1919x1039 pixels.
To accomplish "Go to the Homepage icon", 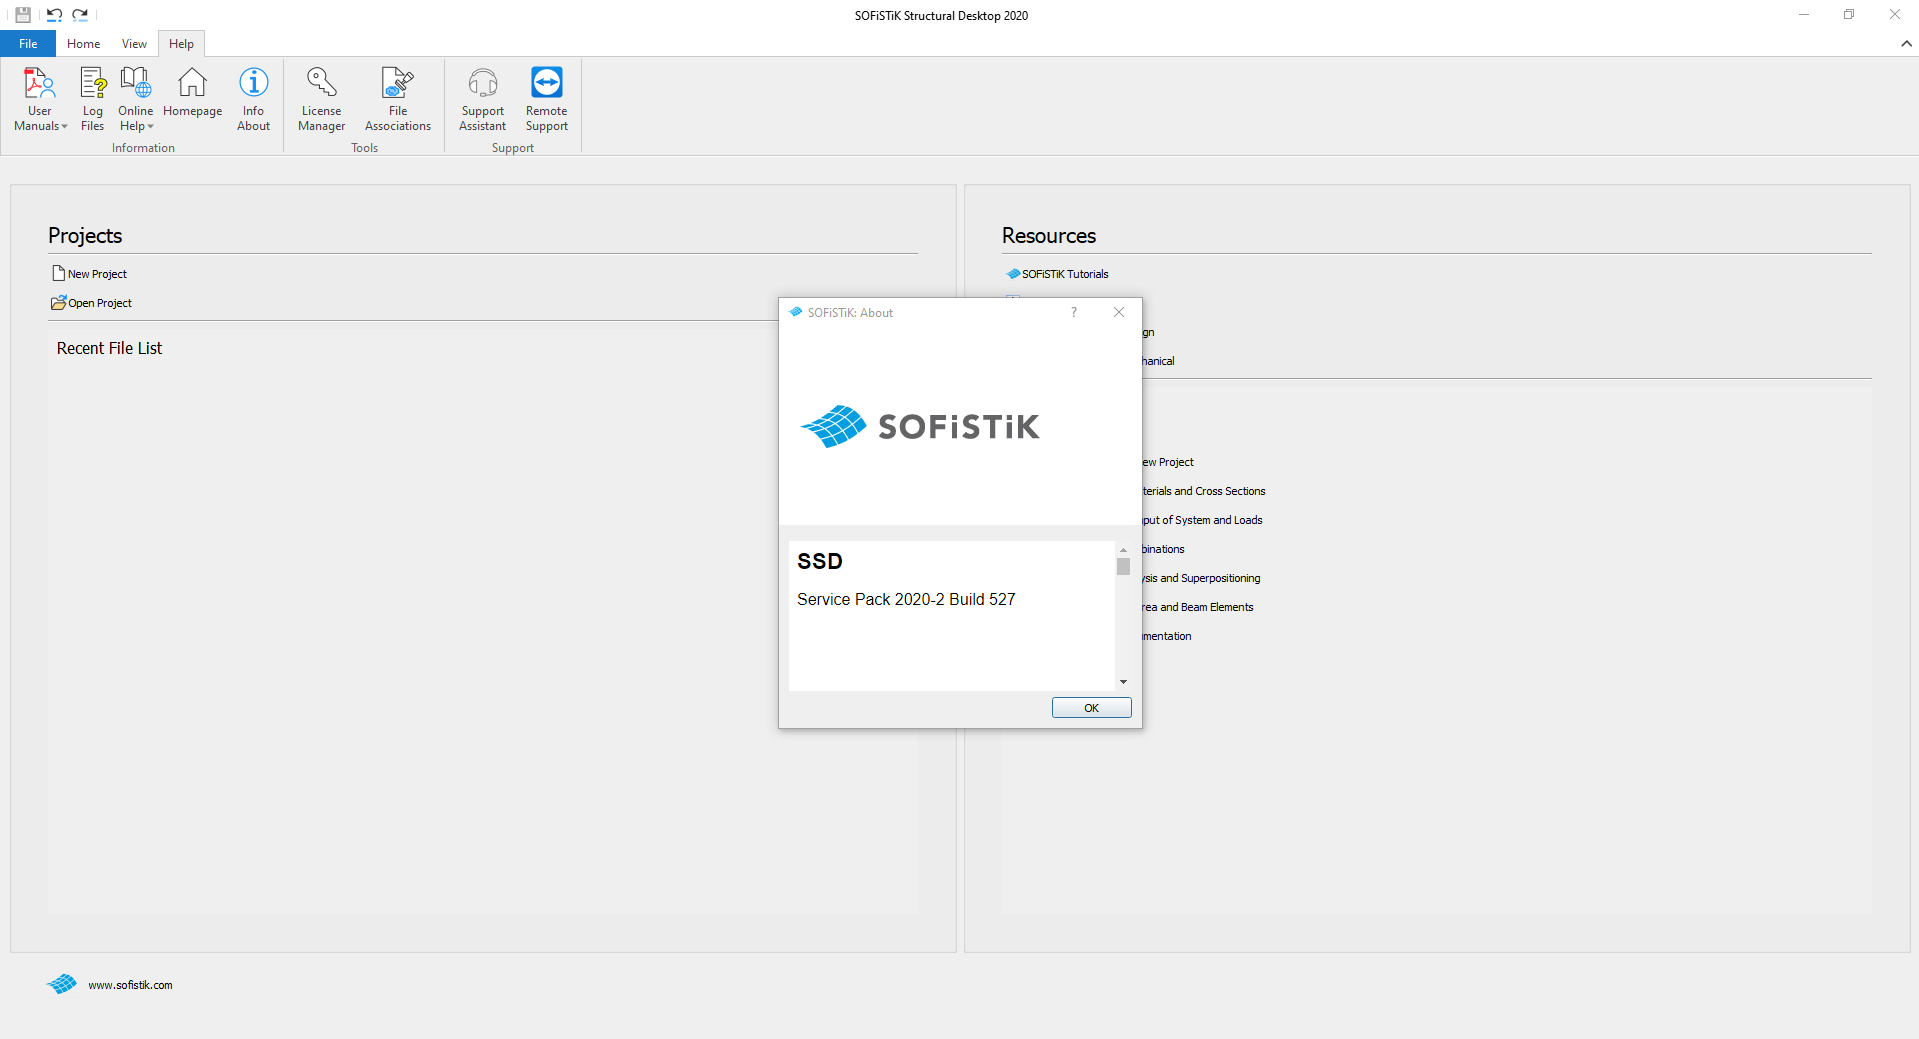I will coord(192,92).
